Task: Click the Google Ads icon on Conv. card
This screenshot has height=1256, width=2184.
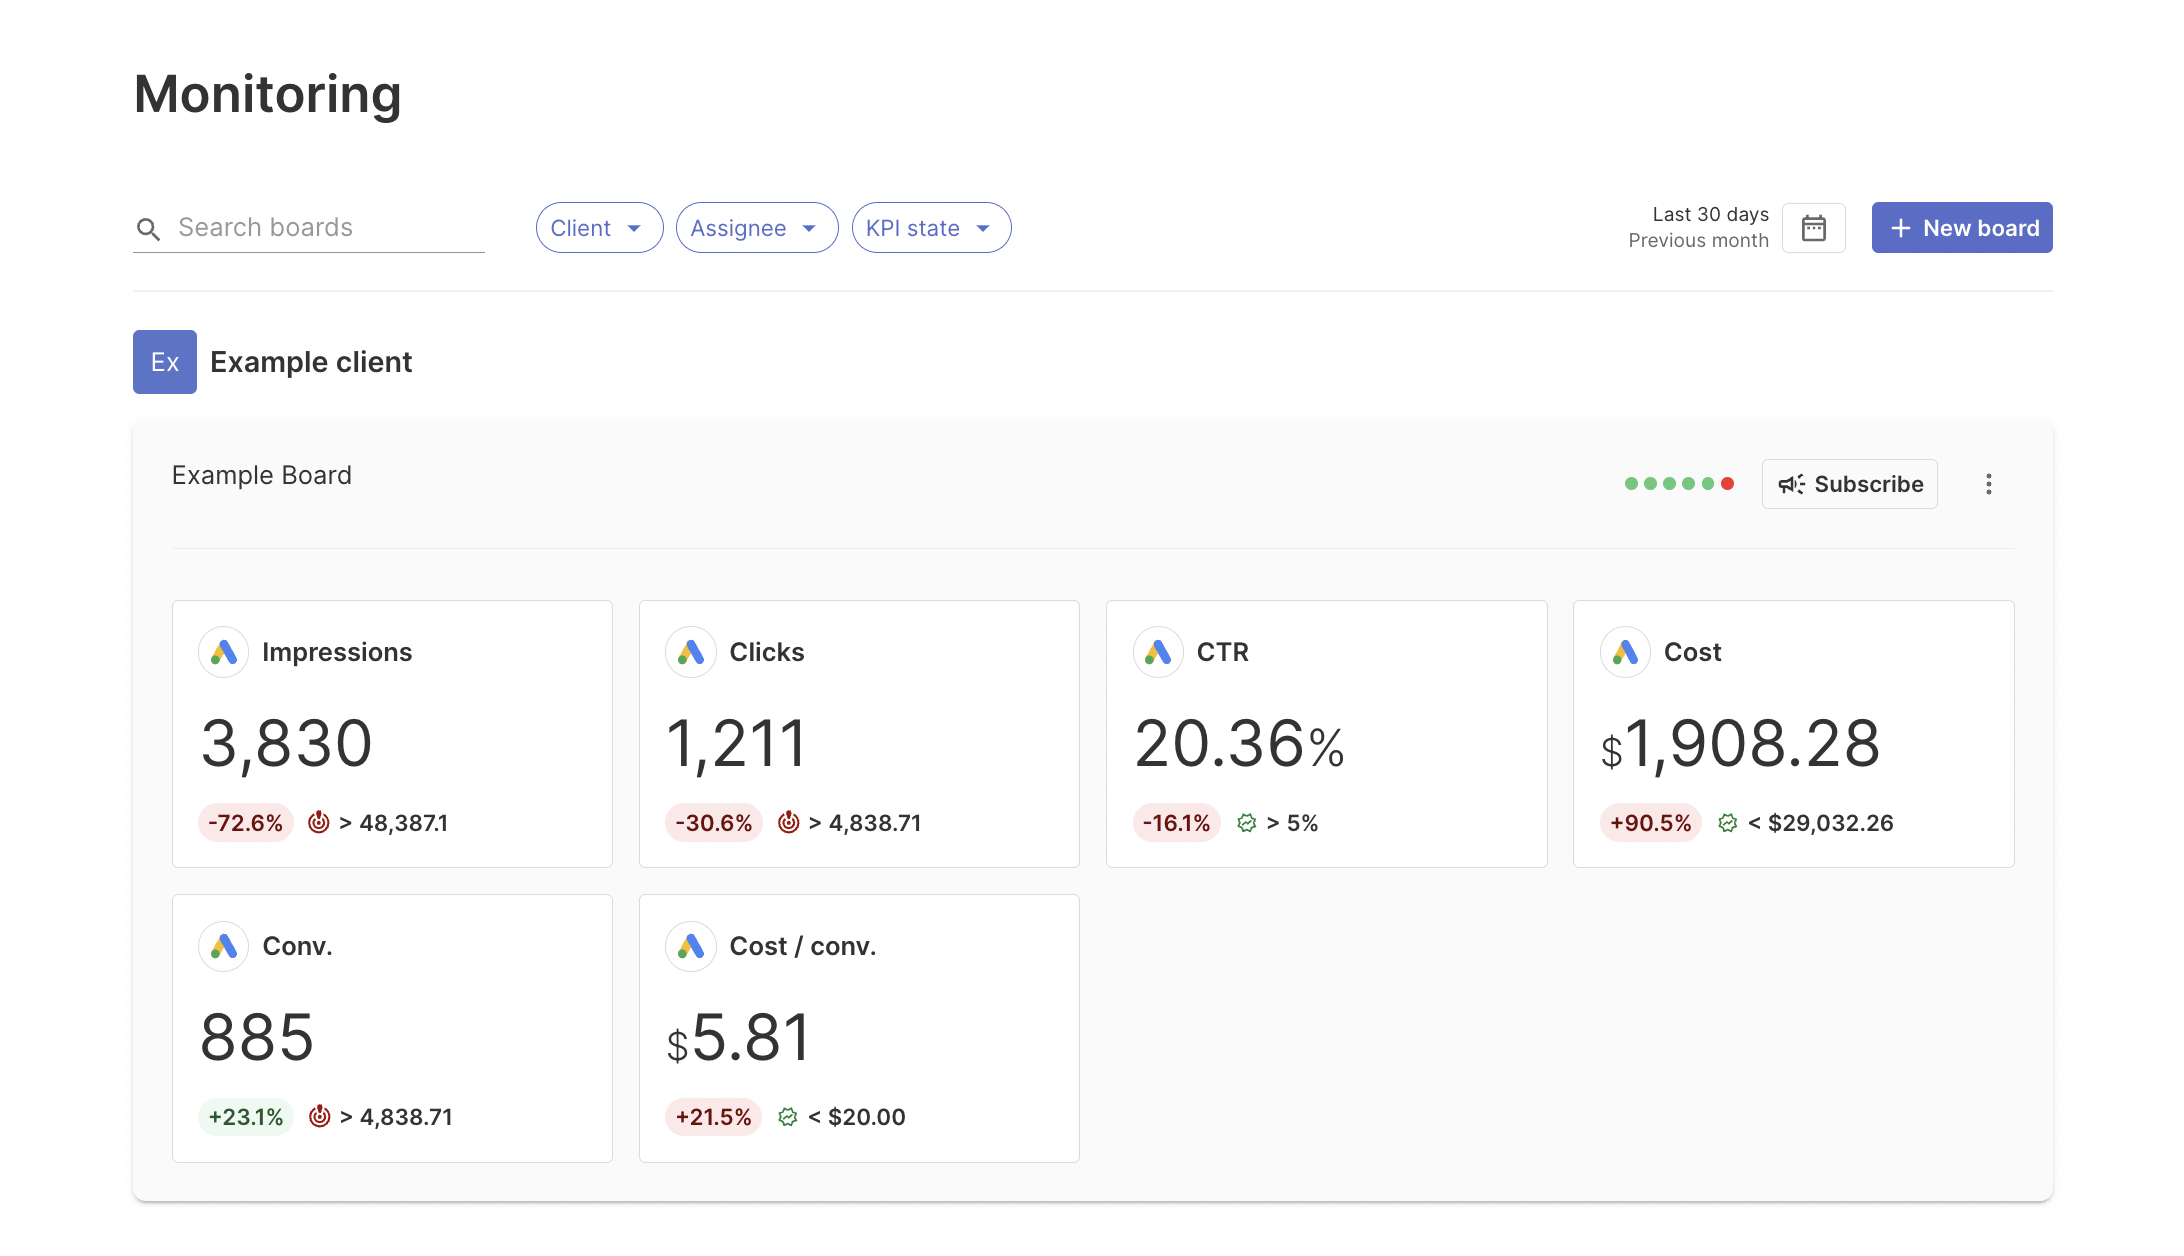Action: tap(224, 946)
